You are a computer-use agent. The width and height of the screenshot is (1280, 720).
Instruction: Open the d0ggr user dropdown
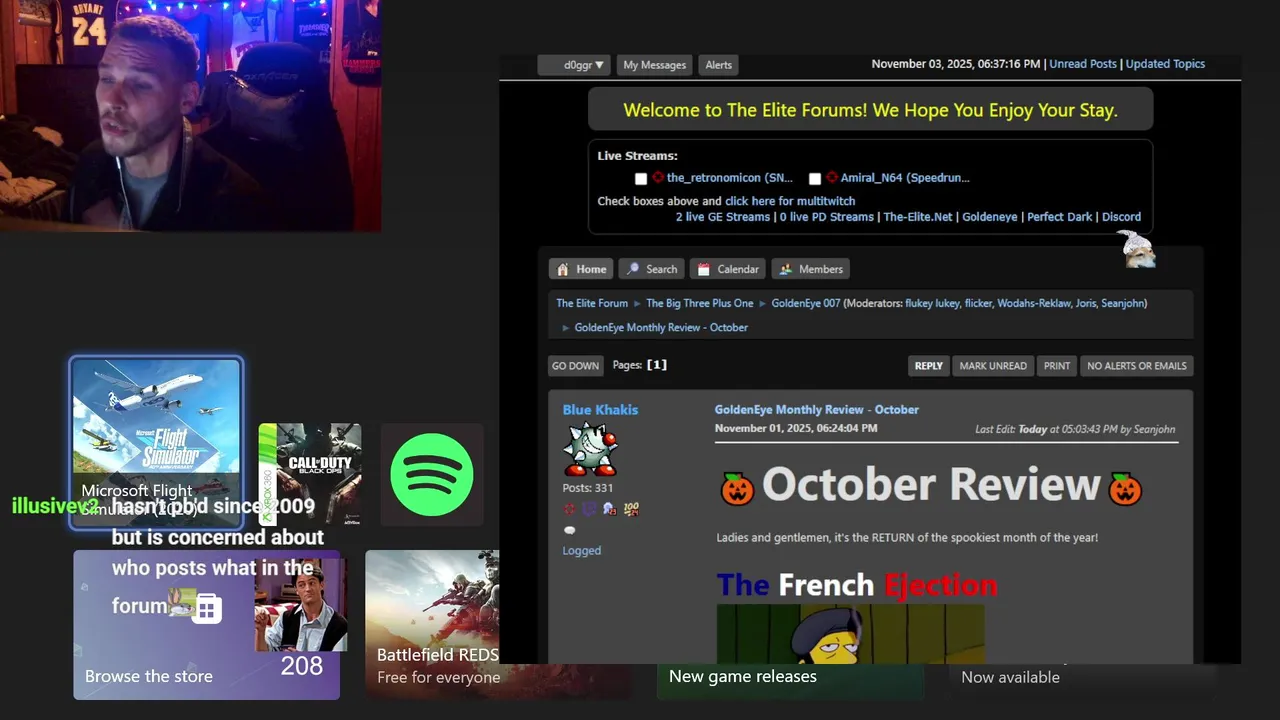tap(573, 65)
